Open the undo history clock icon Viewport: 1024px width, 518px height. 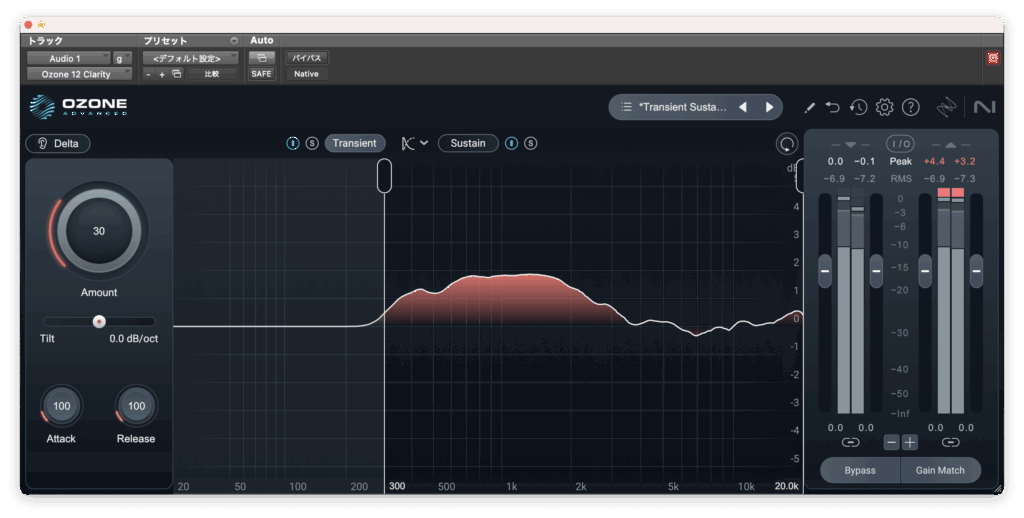click(858, 107)
